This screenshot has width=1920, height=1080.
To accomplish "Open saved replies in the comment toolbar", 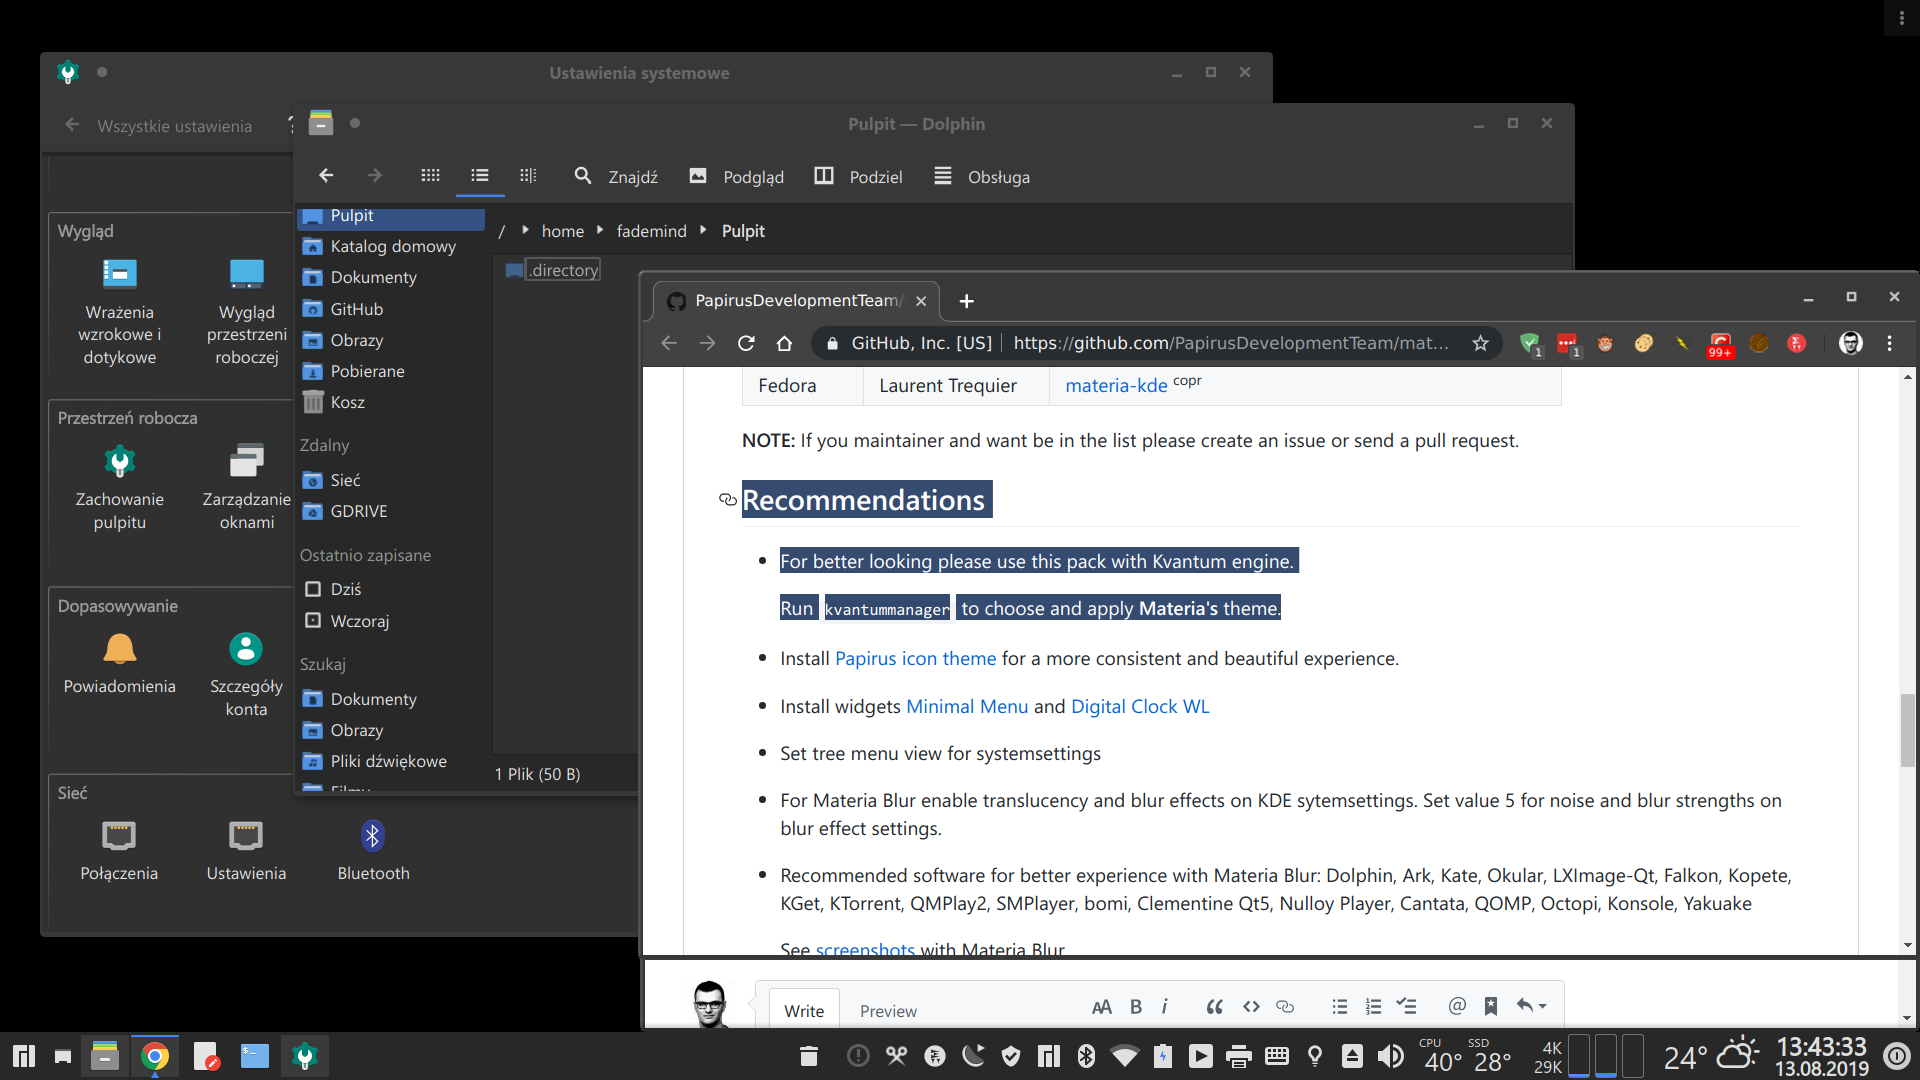I will (x=1492, y=1006).
